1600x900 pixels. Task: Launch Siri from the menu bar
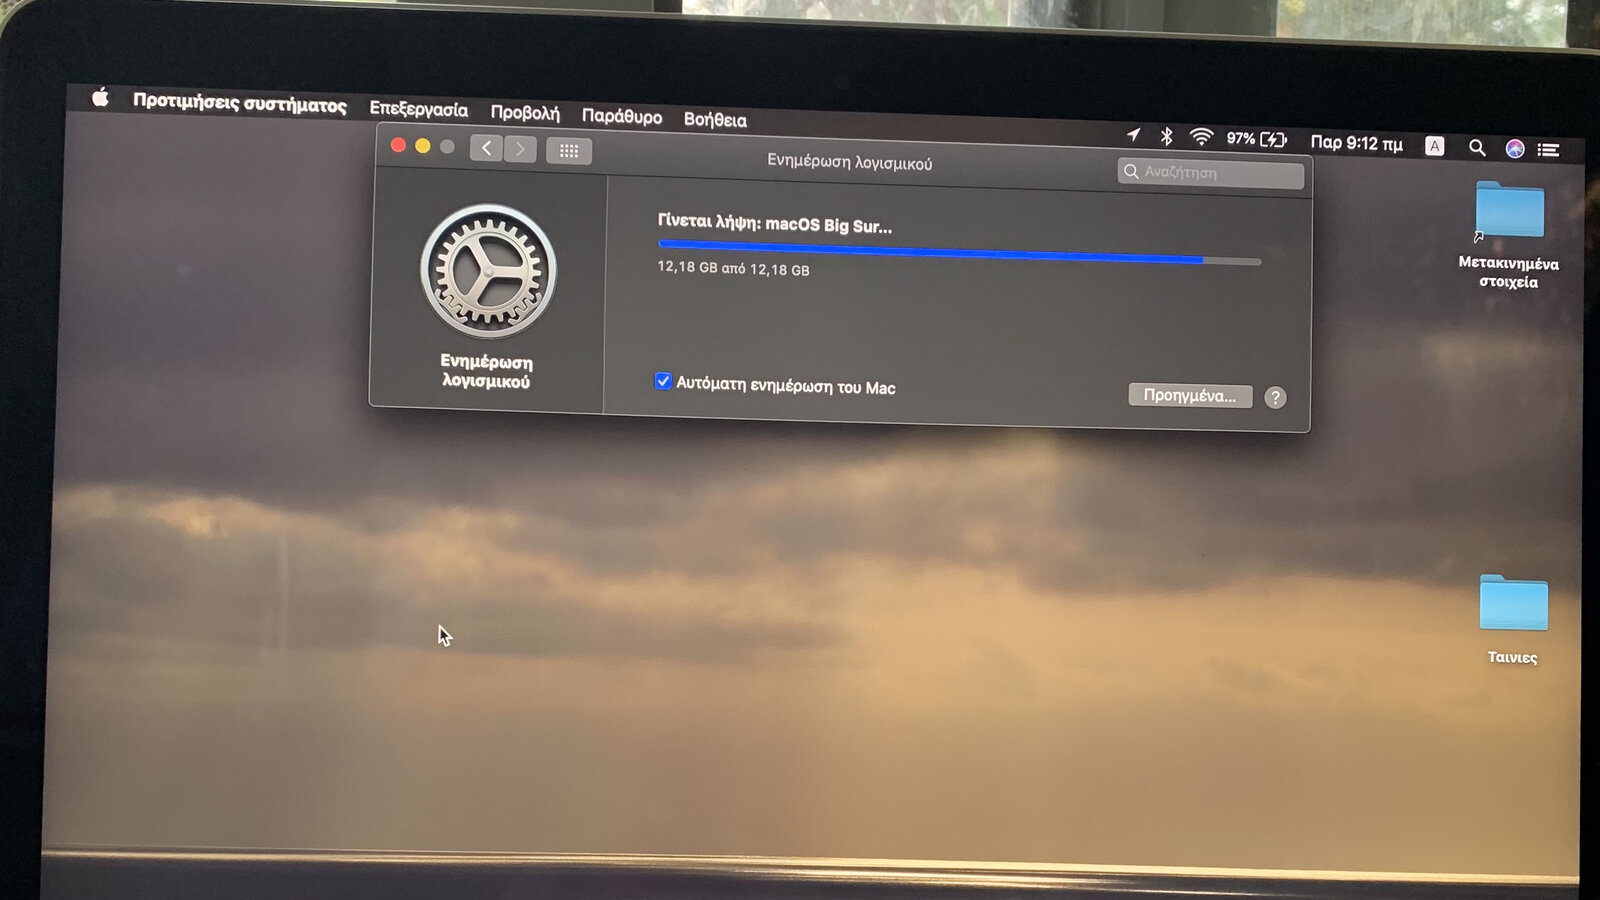(1515, 149)
